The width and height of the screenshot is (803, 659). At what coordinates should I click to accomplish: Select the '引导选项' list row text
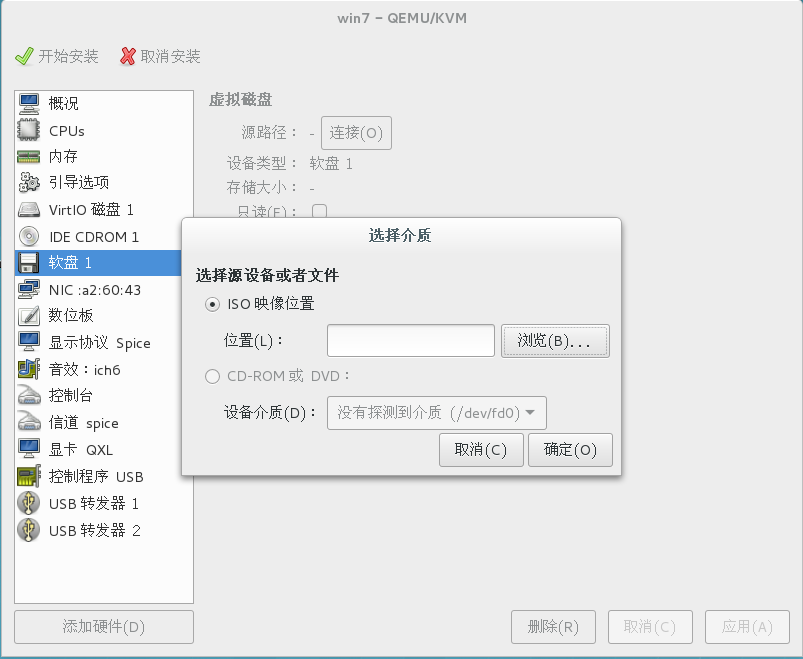point(79,182)
